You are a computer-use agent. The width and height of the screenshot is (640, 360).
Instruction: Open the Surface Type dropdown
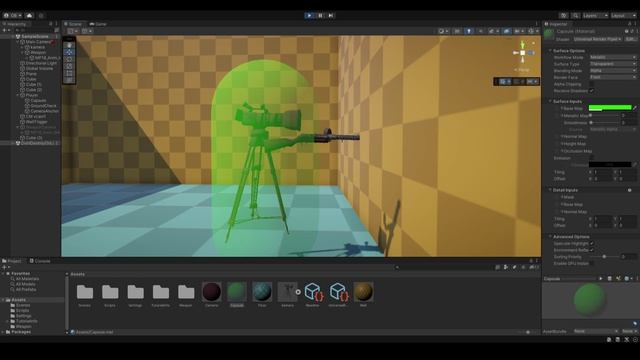[613, 64]
